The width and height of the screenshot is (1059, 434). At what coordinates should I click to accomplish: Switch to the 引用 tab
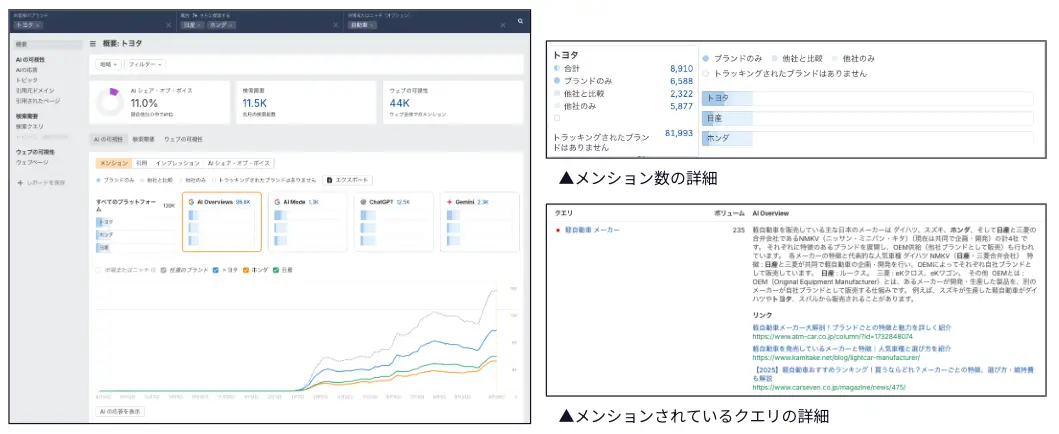pos(141,162)
